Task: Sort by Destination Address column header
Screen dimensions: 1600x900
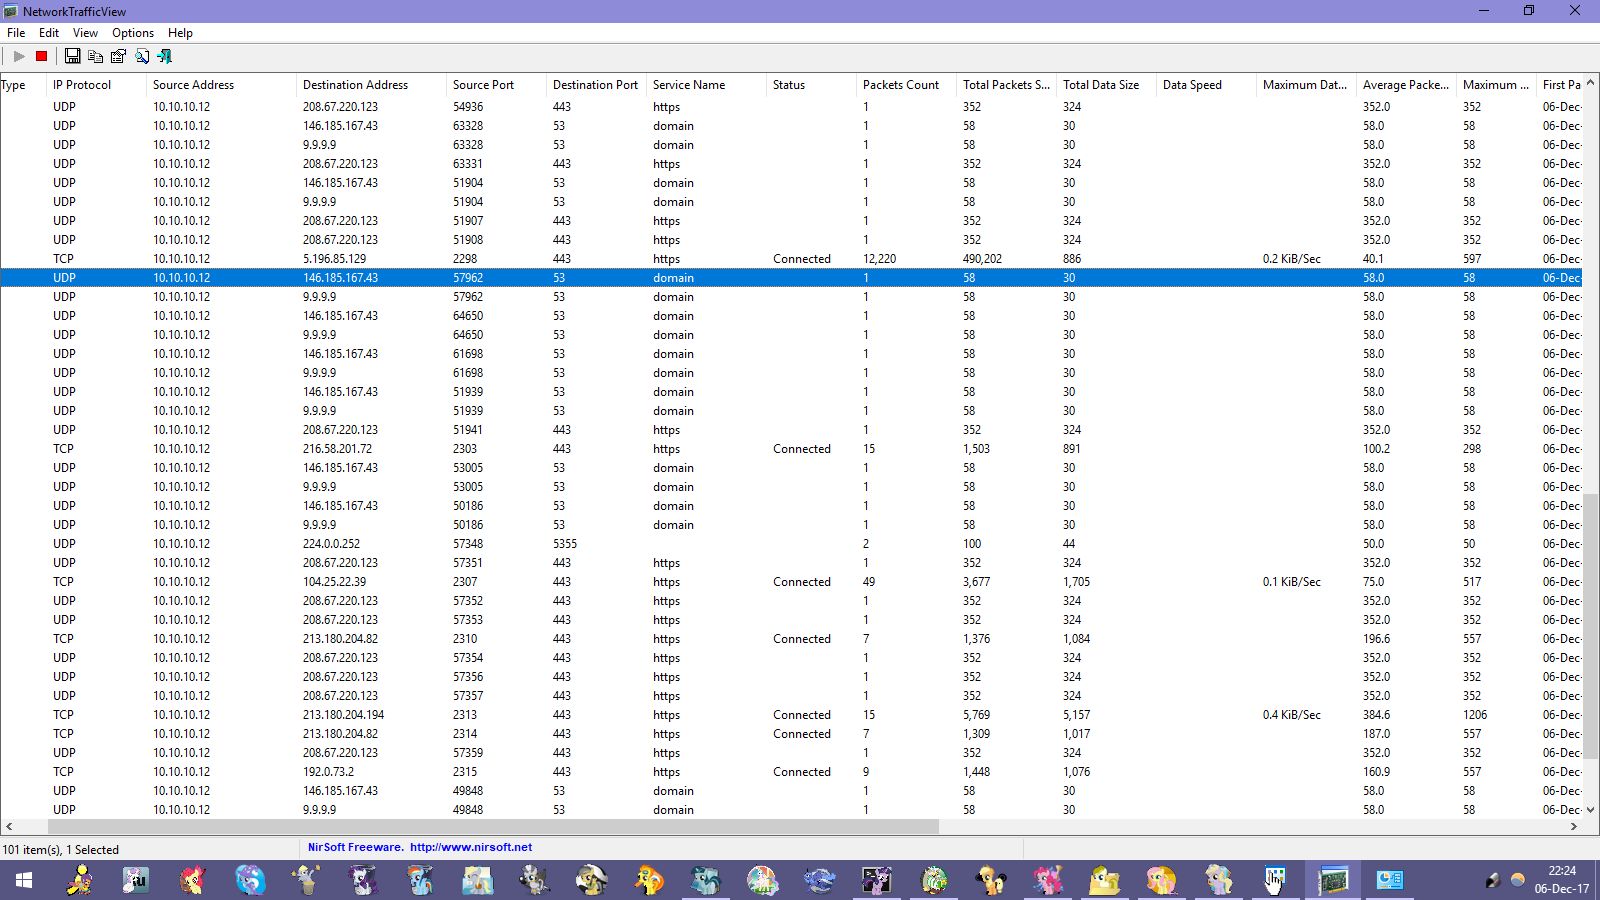Action: click(355, 85)
